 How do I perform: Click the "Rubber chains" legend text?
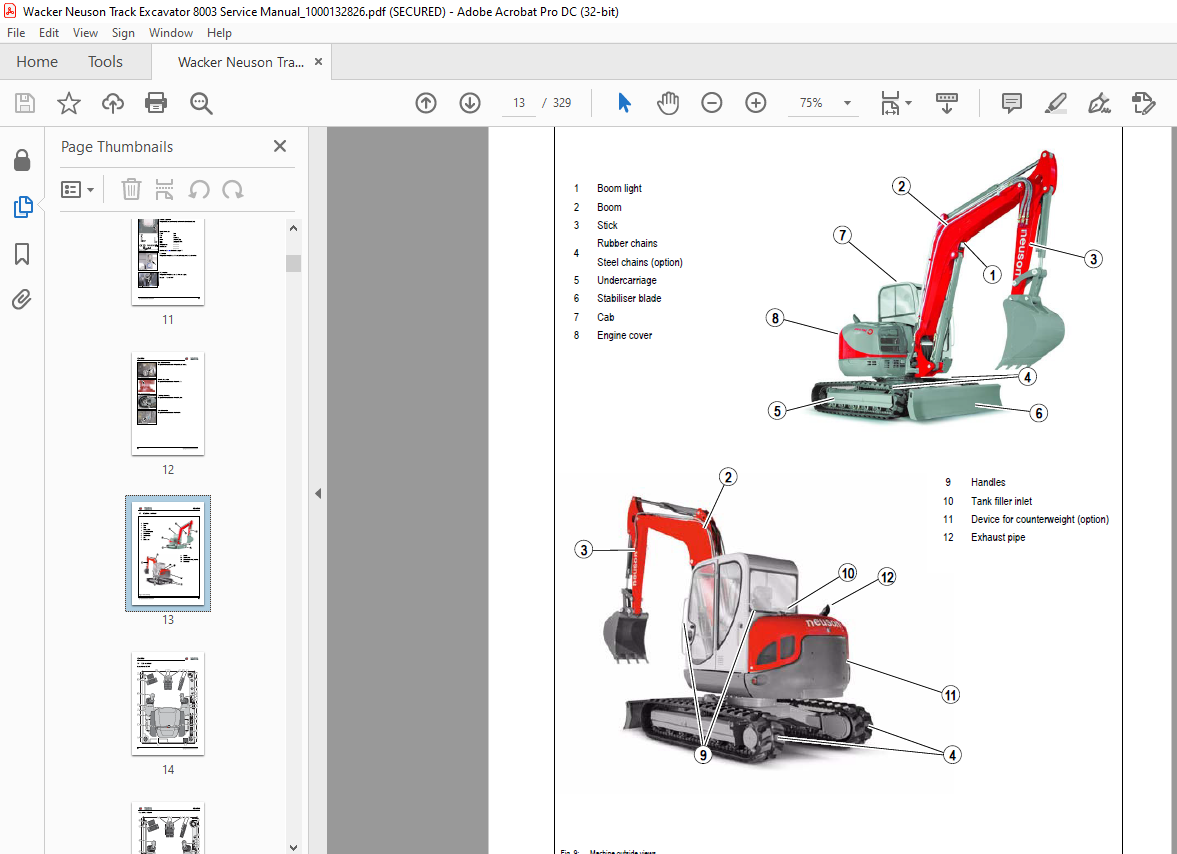tap(627, 243)
